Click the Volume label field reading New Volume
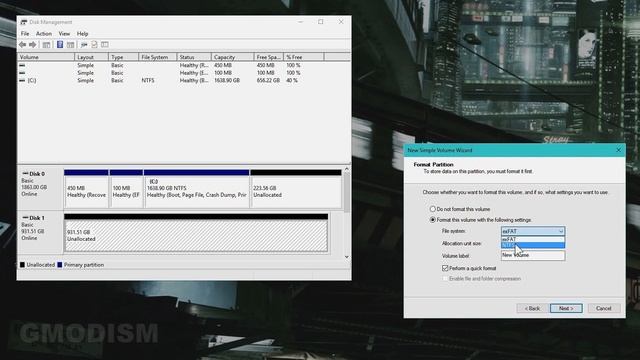640x360 pixels. (x=533, y=256)
